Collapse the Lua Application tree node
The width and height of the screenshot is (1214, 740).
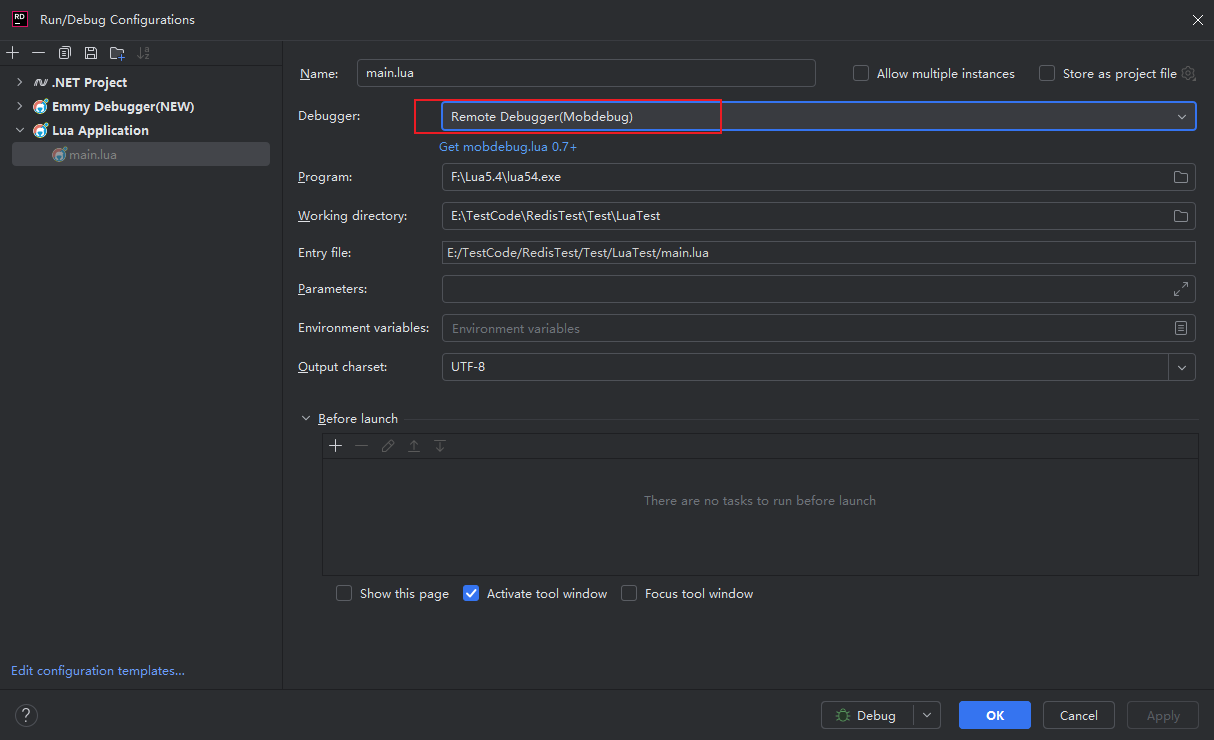pos(19,130)
